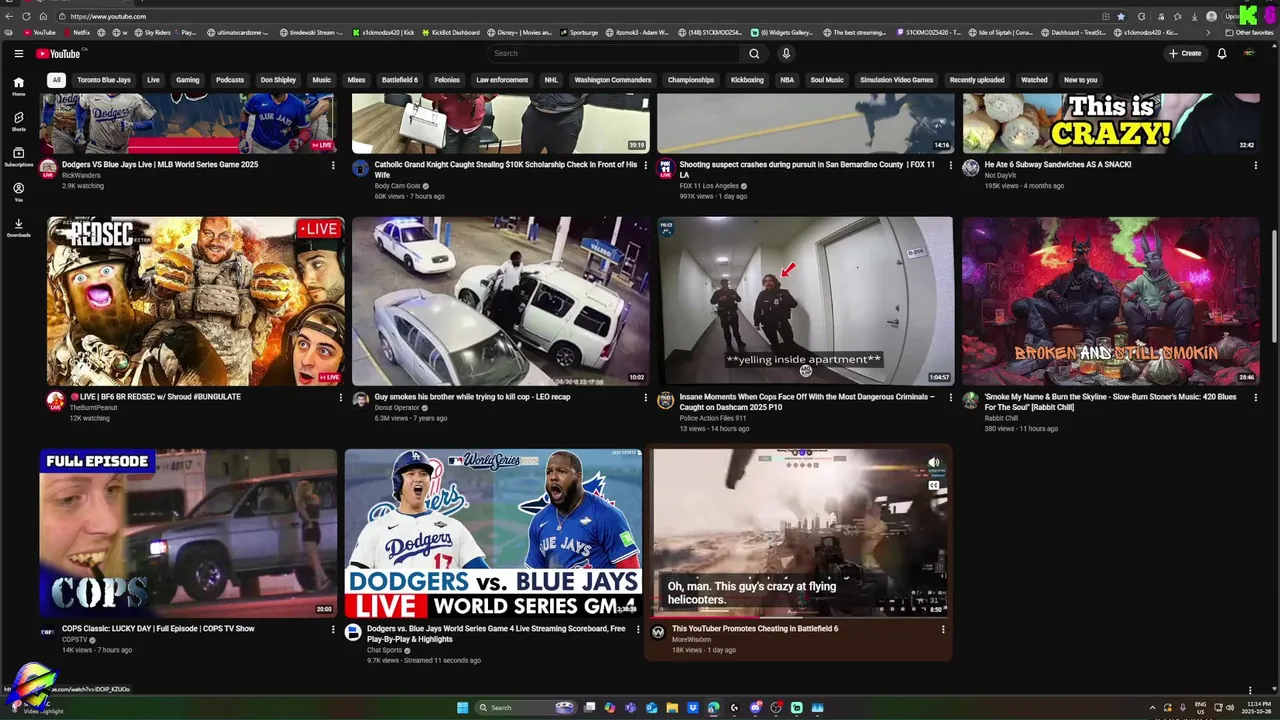Open more options for YouTuber Promotes Cheating video
Screen dimensions: 1280x720
[x=943, y=629]
